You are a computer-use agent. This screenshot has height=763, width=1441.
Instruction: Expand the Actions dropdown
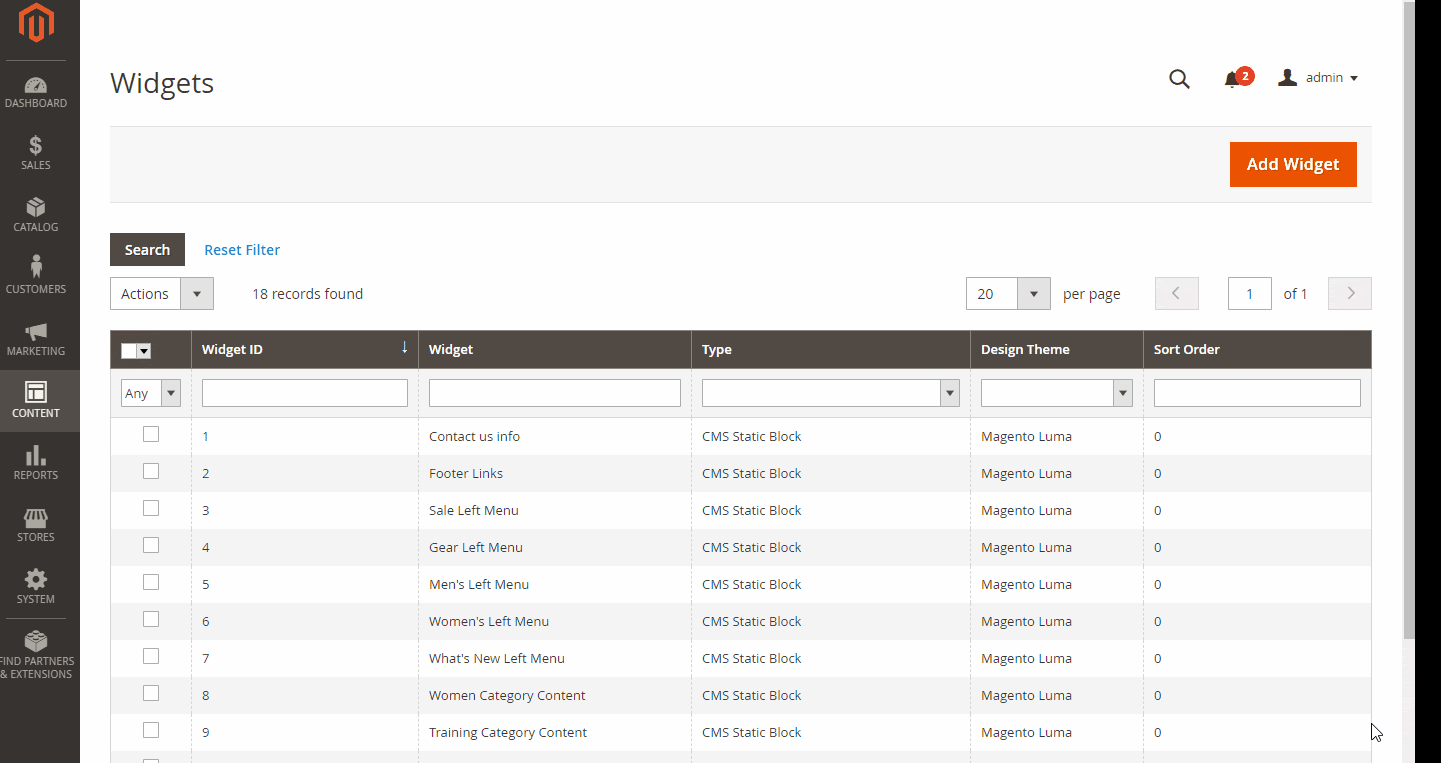(x=162, y=294)
